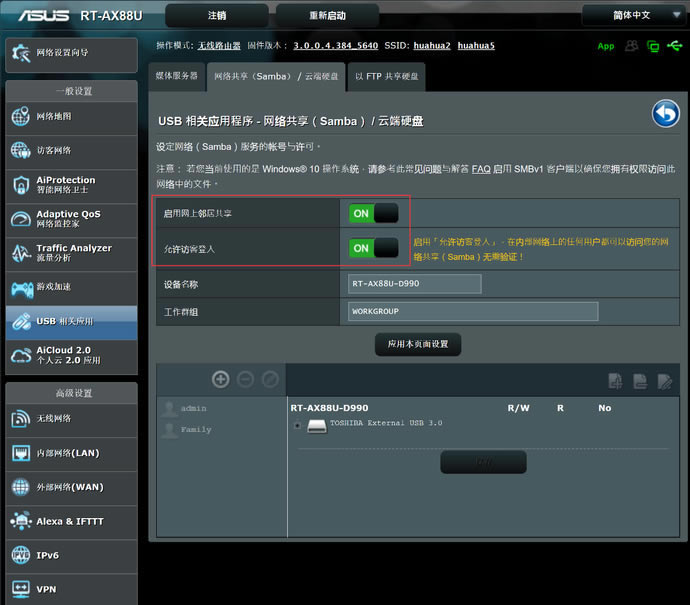Select the admin user account

tap(194, 408)
